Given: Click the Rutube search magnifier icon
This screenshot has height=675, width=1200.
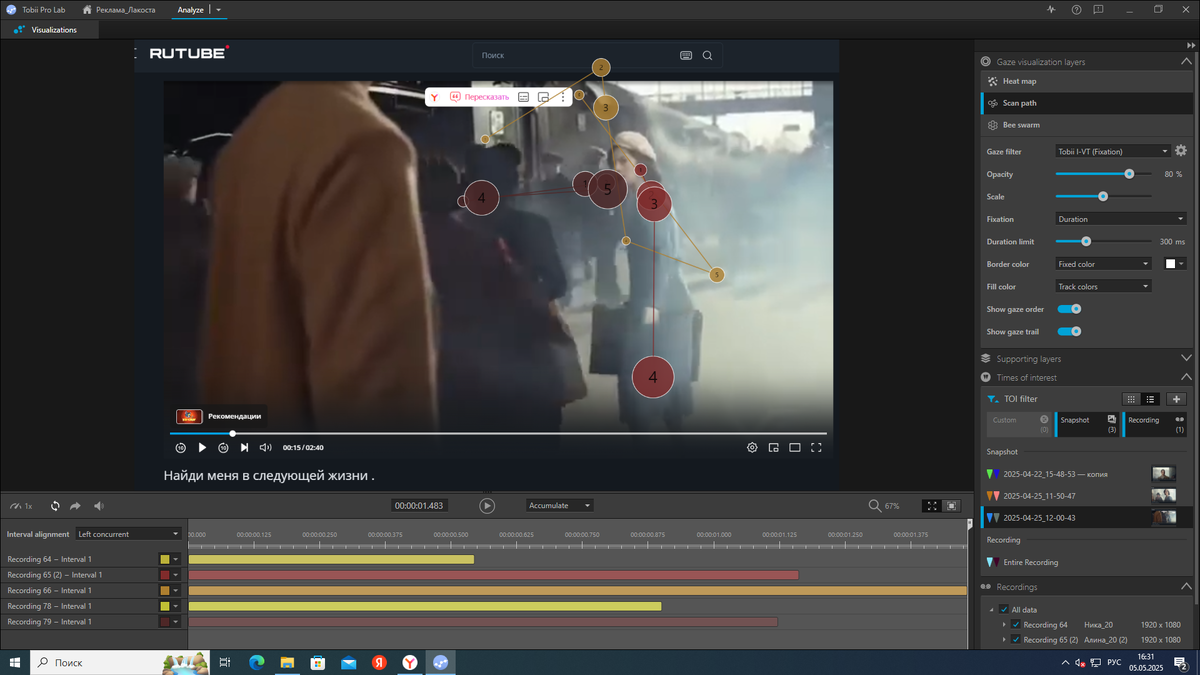Looking at the screenshot, I should tap(707, 56).
